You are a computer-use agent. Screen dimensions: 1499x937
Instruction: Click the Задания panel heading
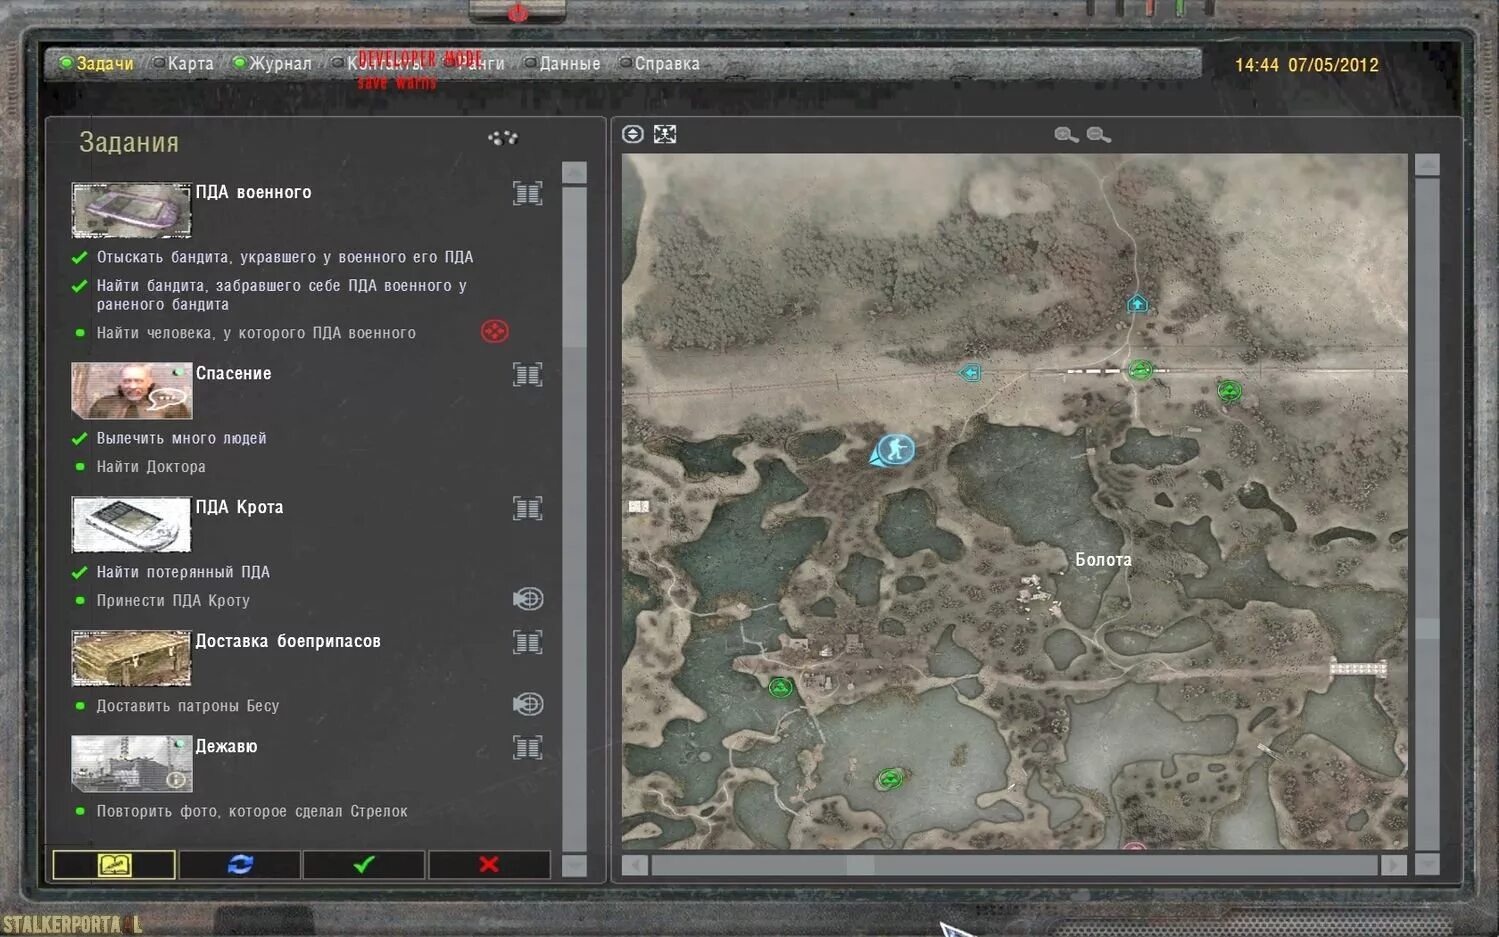click(x=129, y=143)
